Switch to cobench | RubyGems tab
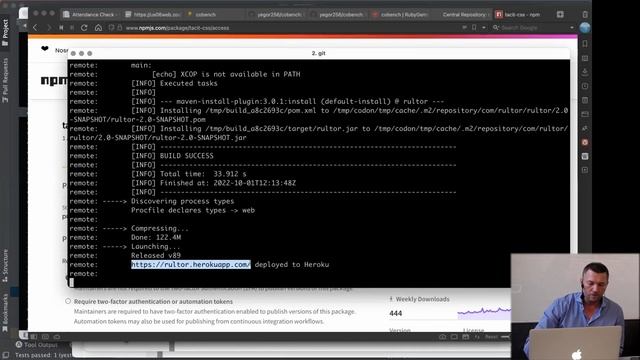This screenshot has height=360, width=640. (x=400, y=14)
